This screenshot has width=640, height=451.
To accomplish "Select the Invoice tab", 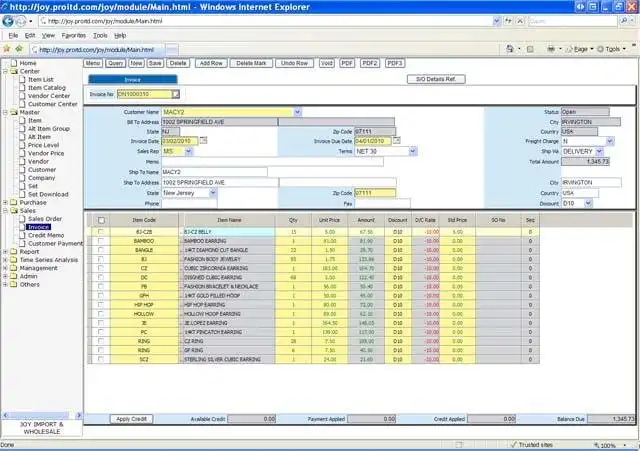I will click(x=133, y=80).
